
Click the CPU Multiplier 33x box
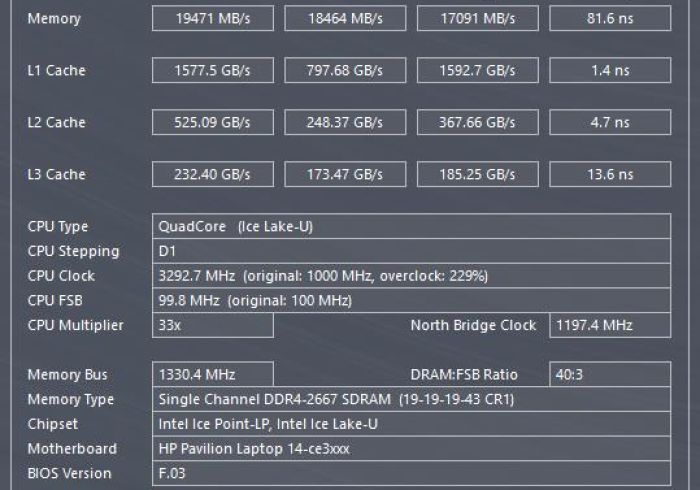coord(212,325)
